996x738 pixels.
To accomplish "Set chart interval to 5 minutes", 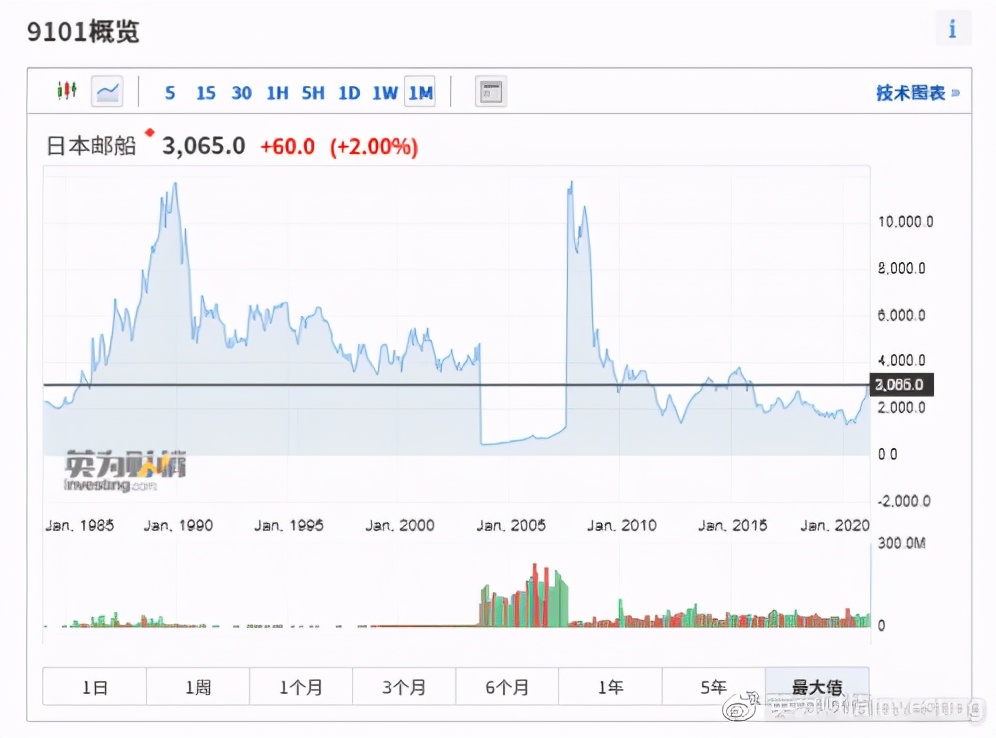I will point(170,93).
